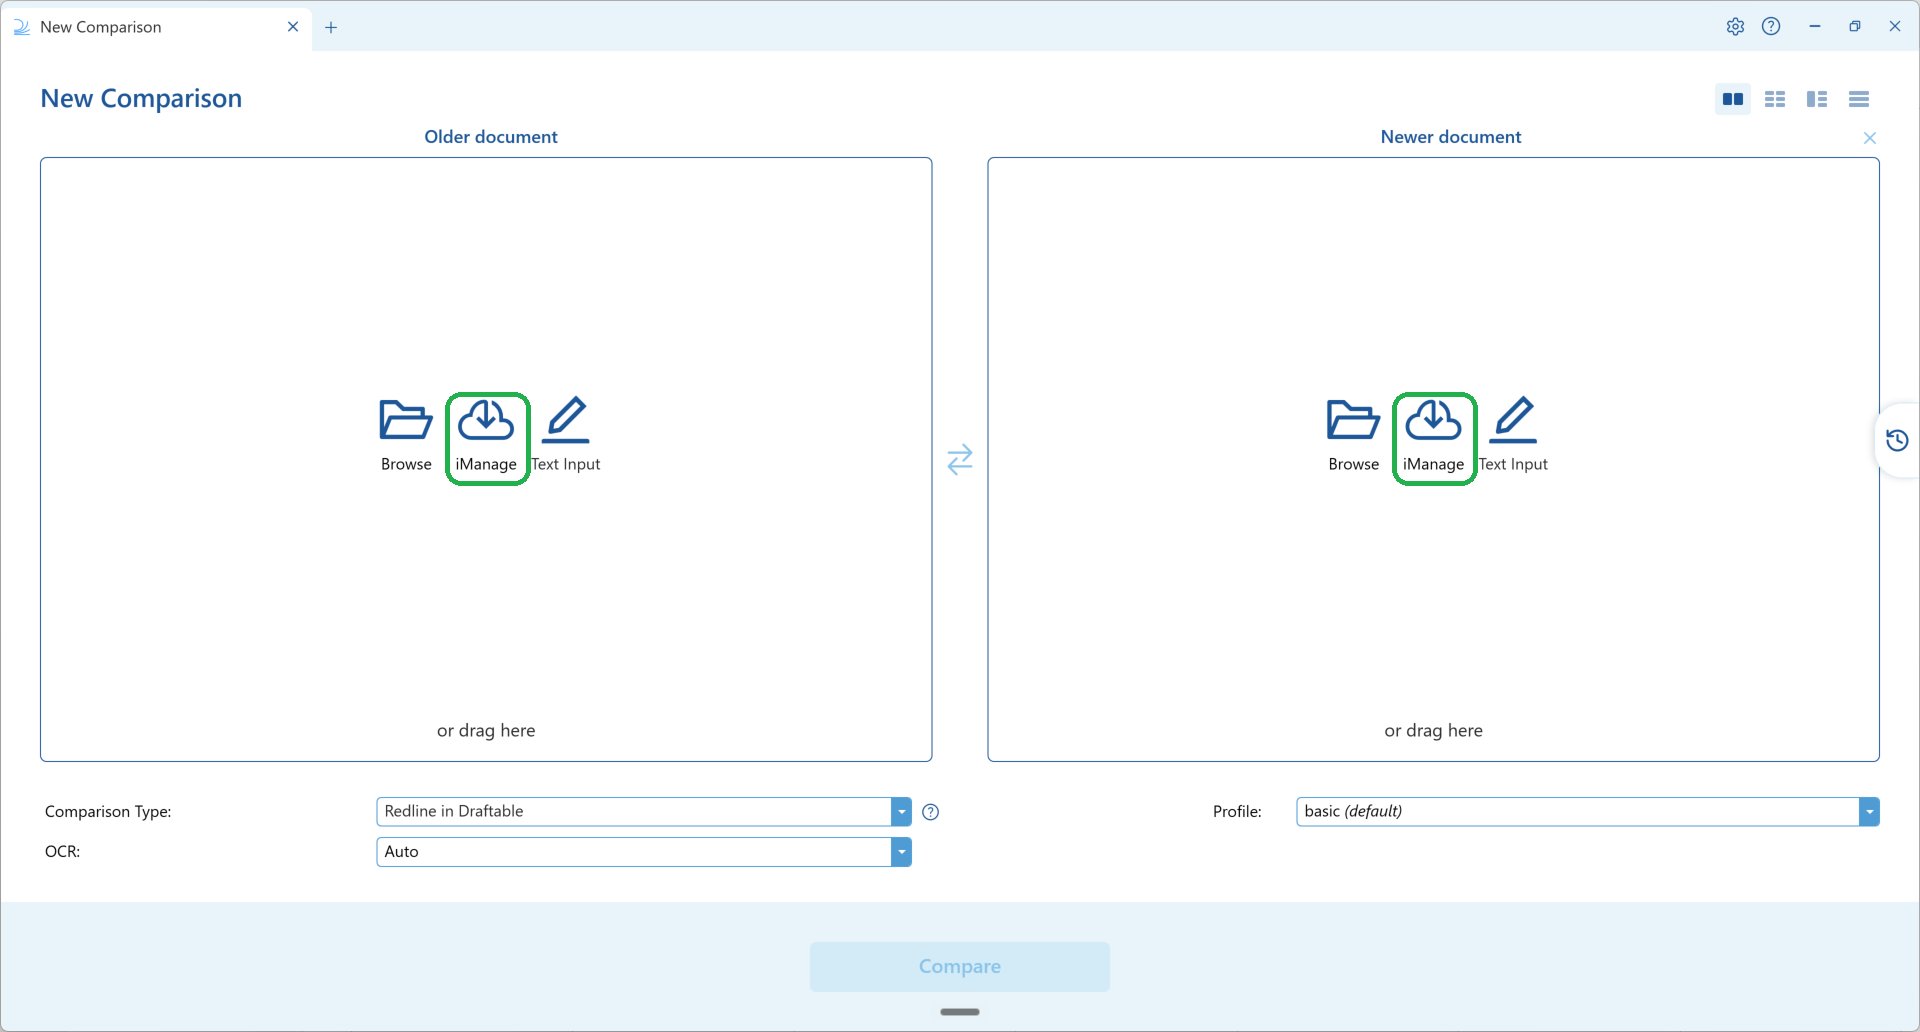This screenshot has height=1032, width=1920.
Task: Switch to the grid layout view
Action: [1775, 99]
